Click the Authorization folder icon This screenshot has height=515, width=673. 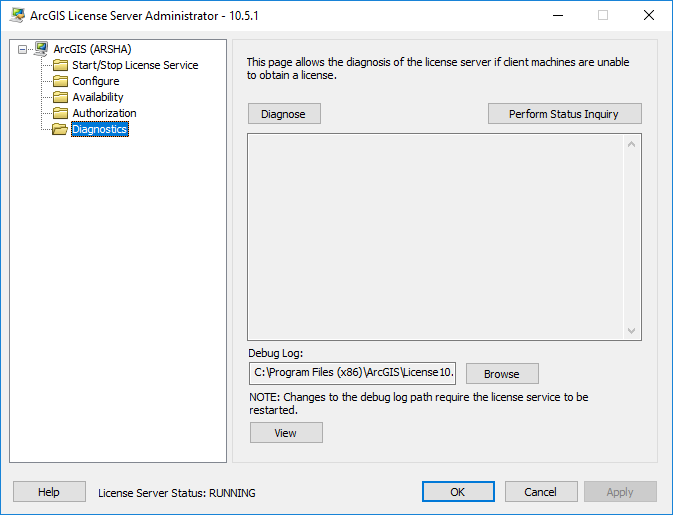click(x=60, y=113)
